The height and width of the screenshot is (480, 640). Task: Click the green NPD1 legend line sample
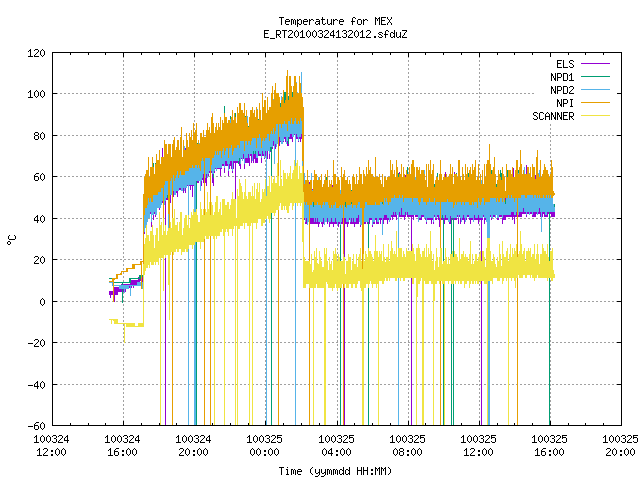pos(596,77)
